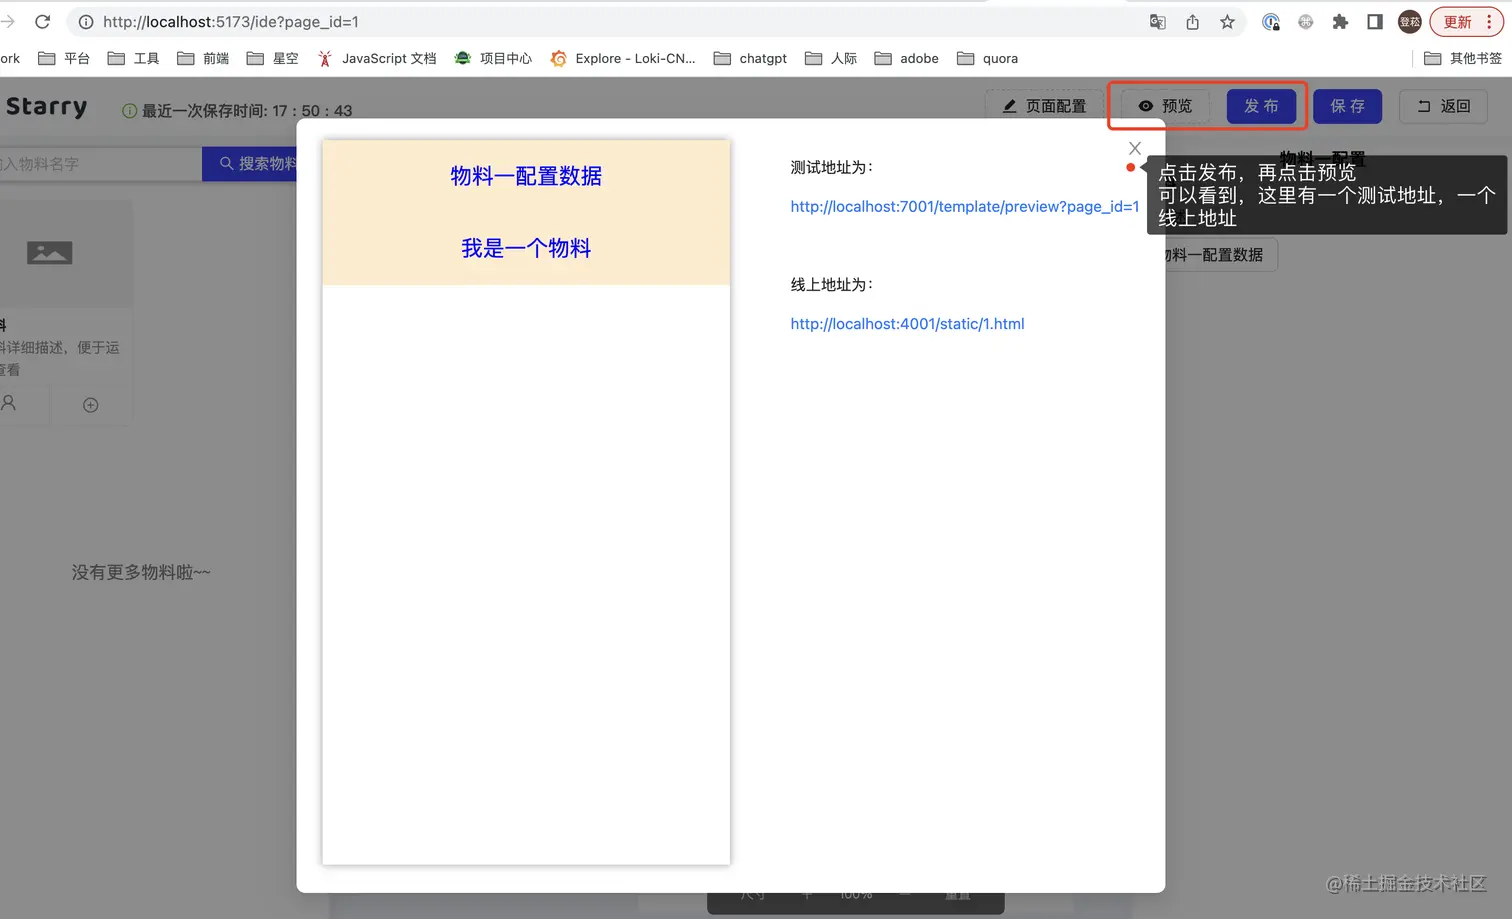Screen dimensions: 1512x919
Task: Open the Chrome three-dot menu
Action: tap(1489, 22)
